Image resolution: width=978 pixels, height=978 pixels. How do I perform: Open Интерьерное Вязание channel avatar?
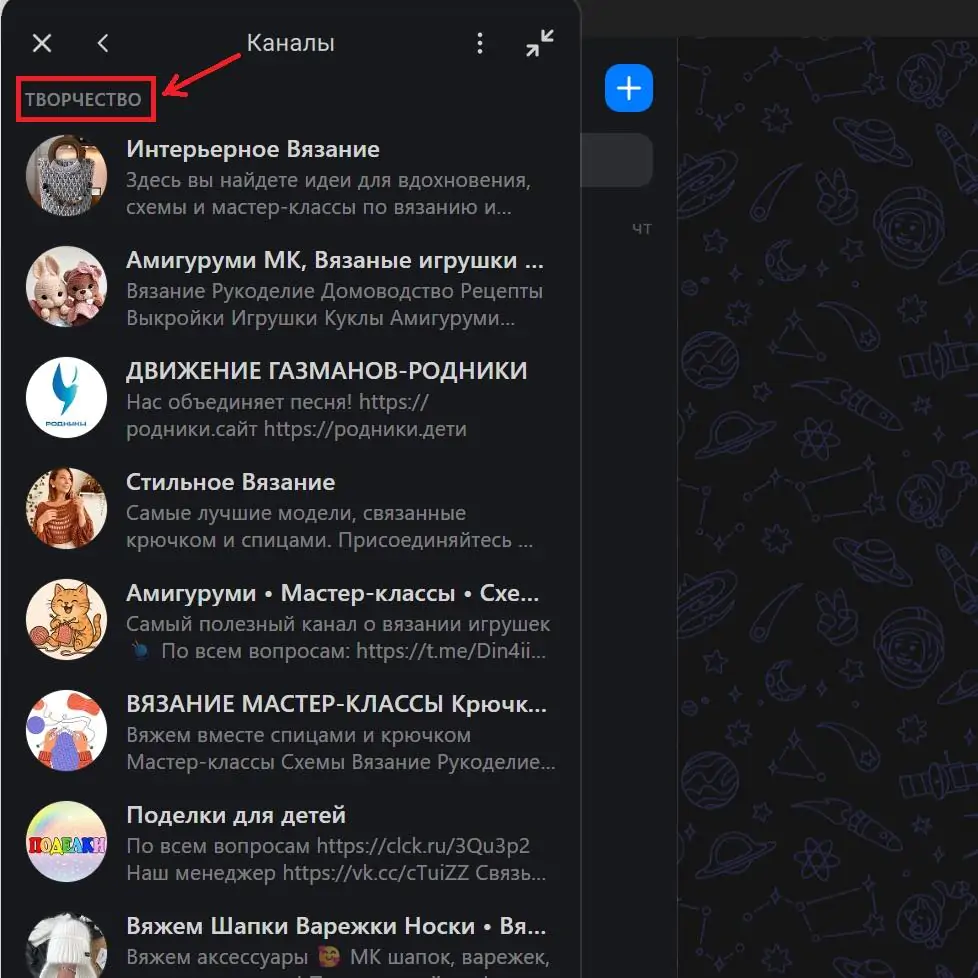click(66, 175)
